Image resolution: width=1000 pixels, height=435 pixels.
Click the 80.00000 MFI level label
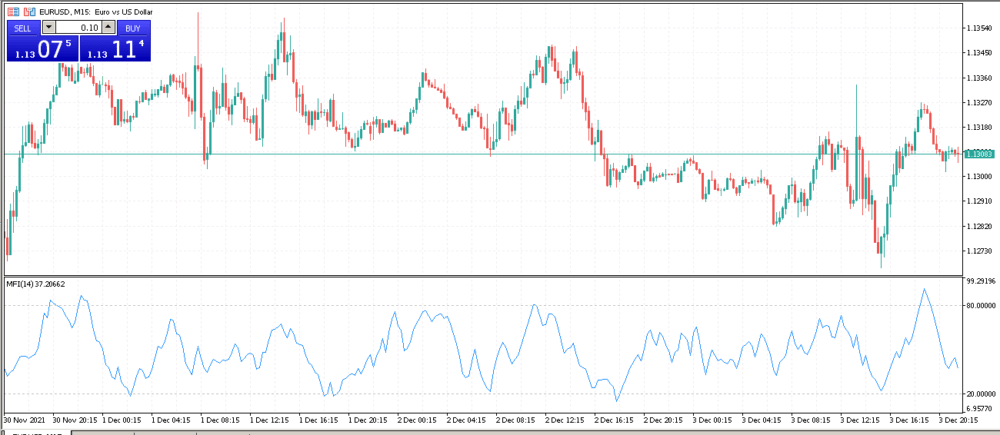coord(979,304)
